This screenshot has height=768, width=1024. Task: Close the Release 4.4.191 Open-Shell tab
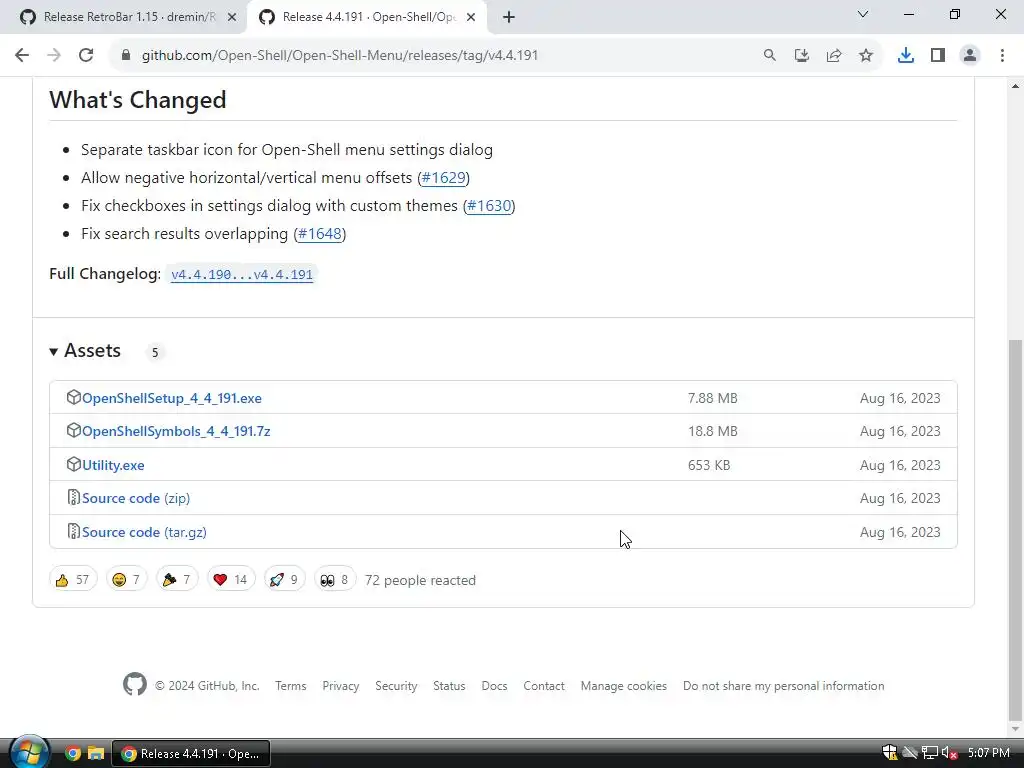tap(471, 17)
